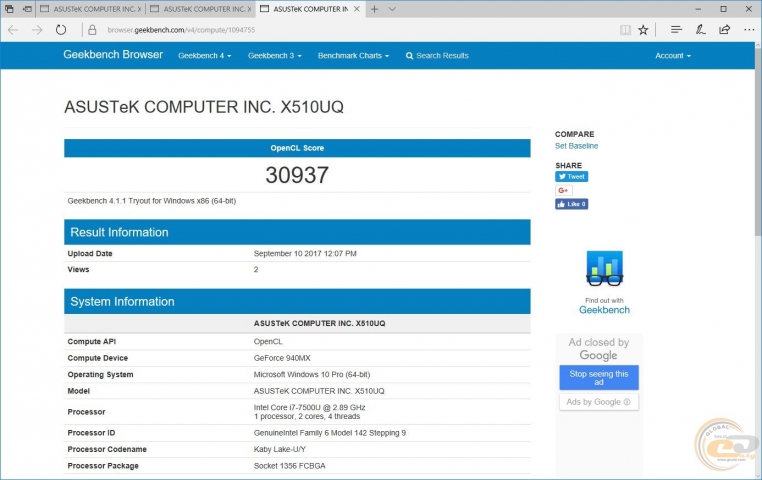762x480 pixels.
Task: Refresh the current page
Action: tap(61, 30)
